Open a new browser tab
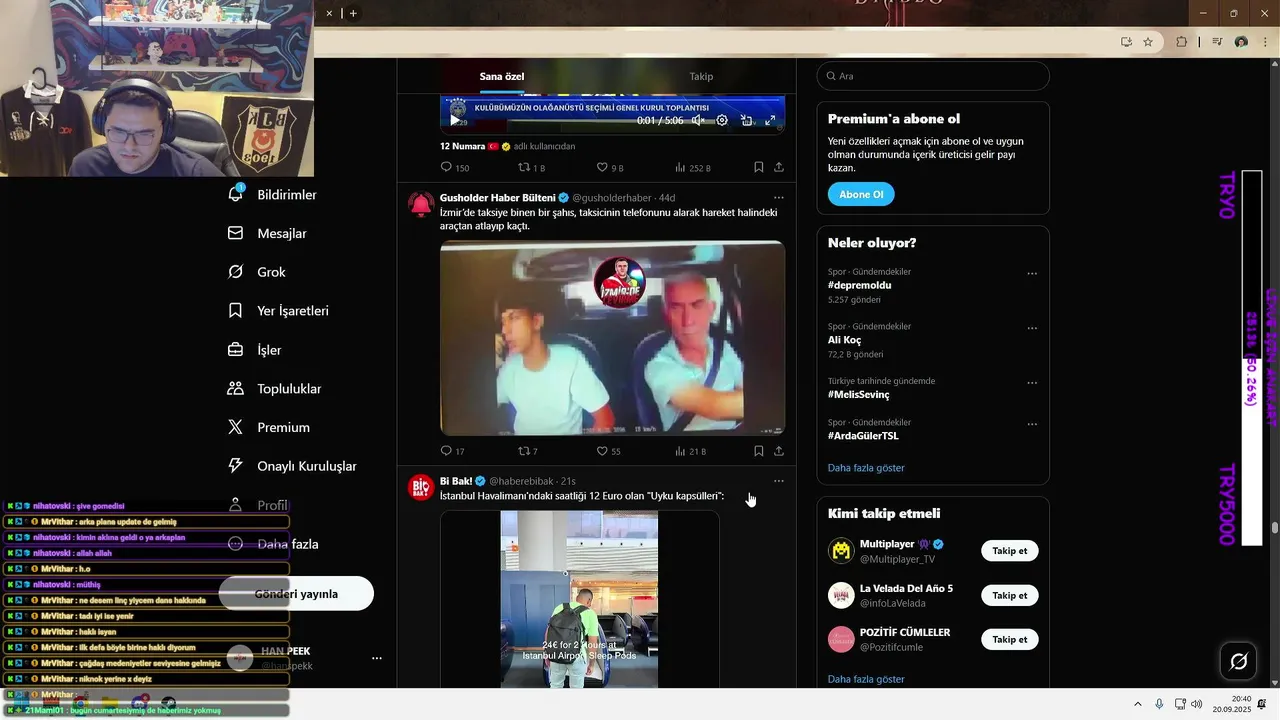 coord(353,13)
